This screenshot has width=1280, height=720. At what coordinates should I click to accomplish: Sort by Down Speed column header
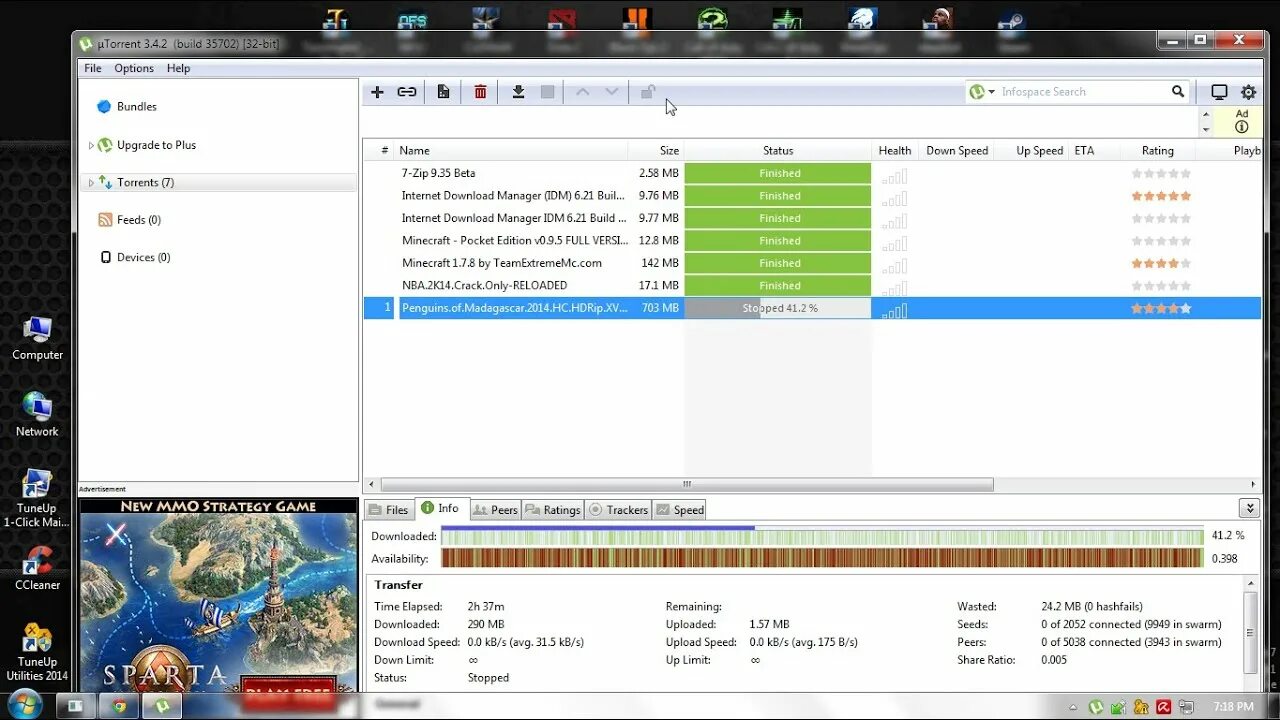pos(956,151)
